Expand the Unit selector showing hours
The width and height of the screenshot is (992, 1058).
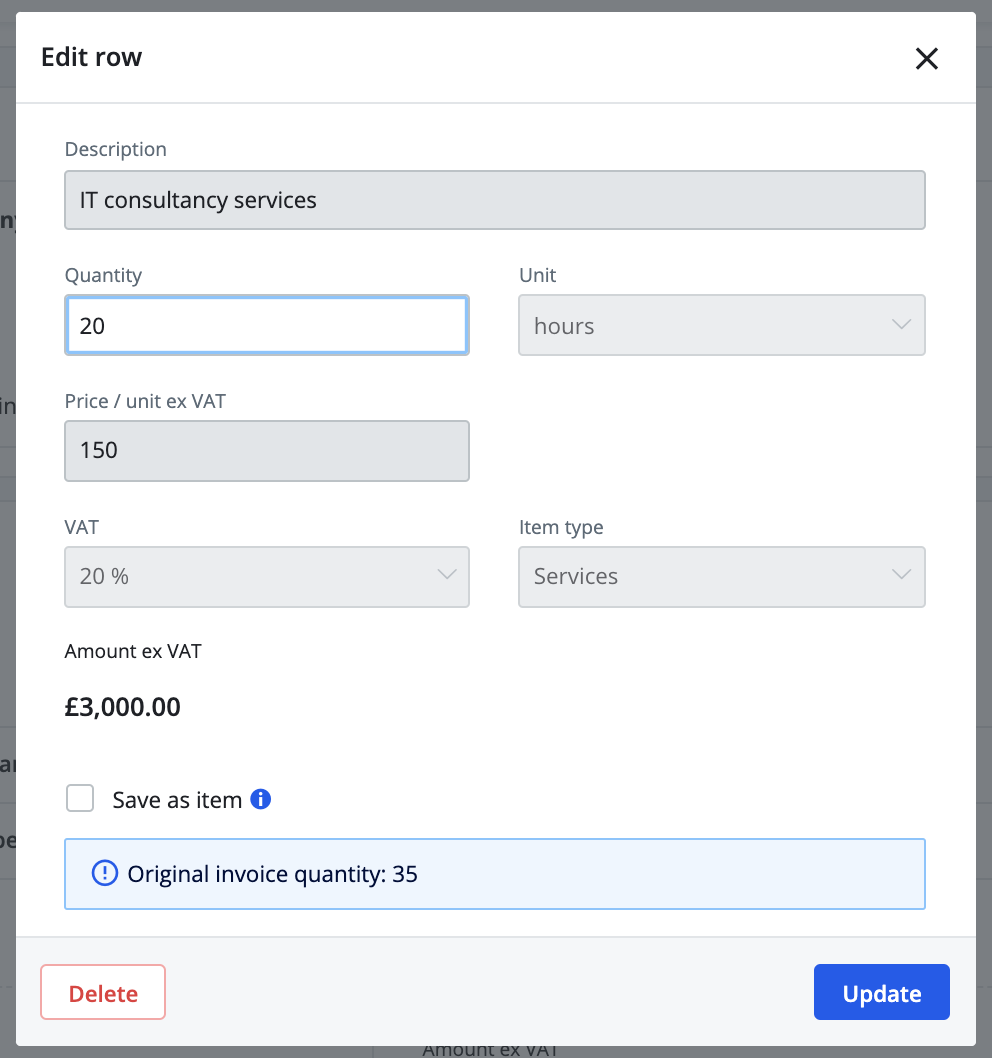click(722, 325)
